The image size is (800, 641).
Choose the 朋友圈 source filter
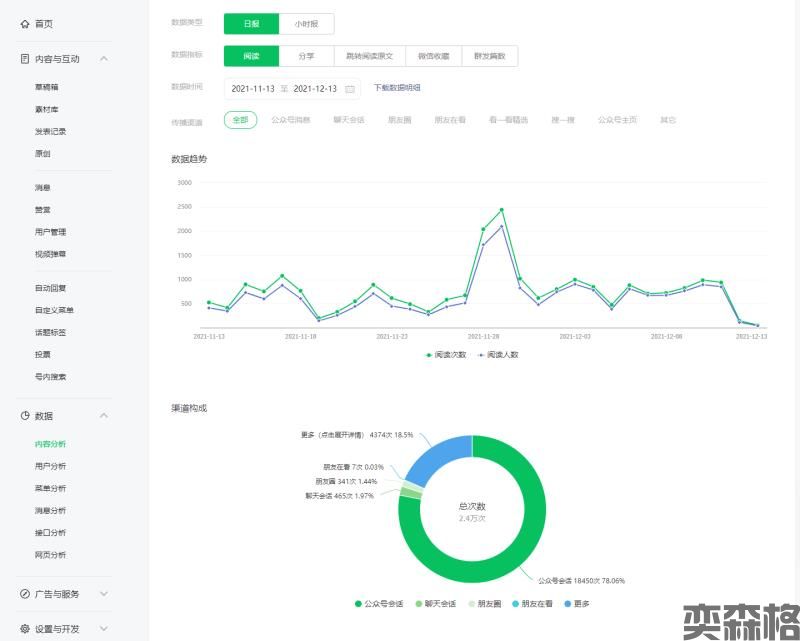[x=400, y=120]
